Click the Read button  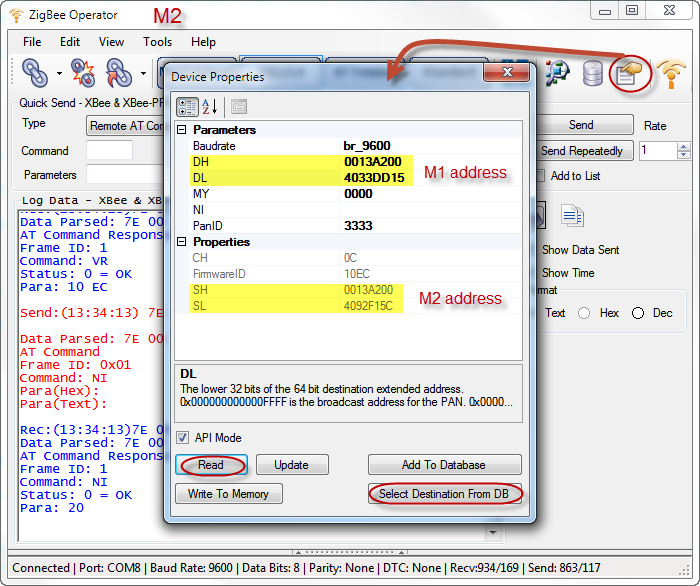click(211, 465)
